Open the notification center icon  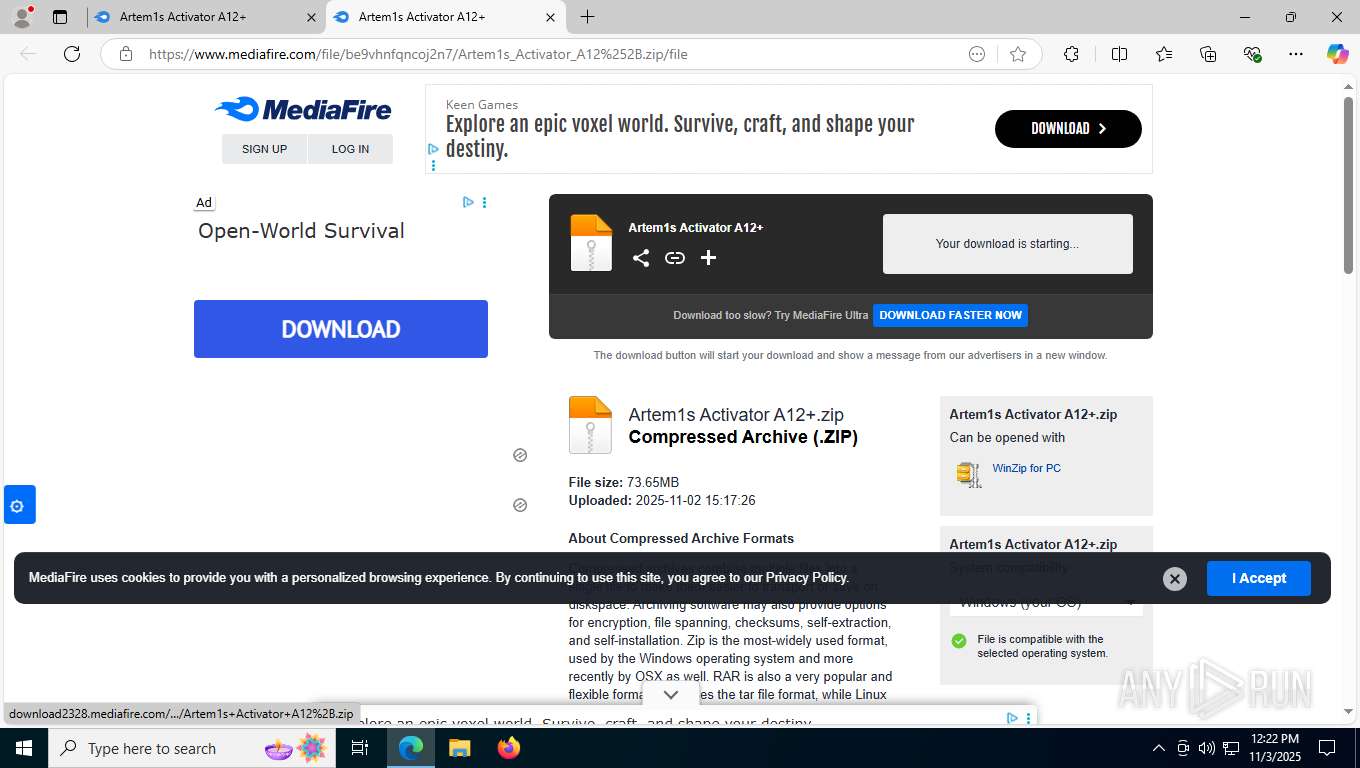[x=1327, y=748]
